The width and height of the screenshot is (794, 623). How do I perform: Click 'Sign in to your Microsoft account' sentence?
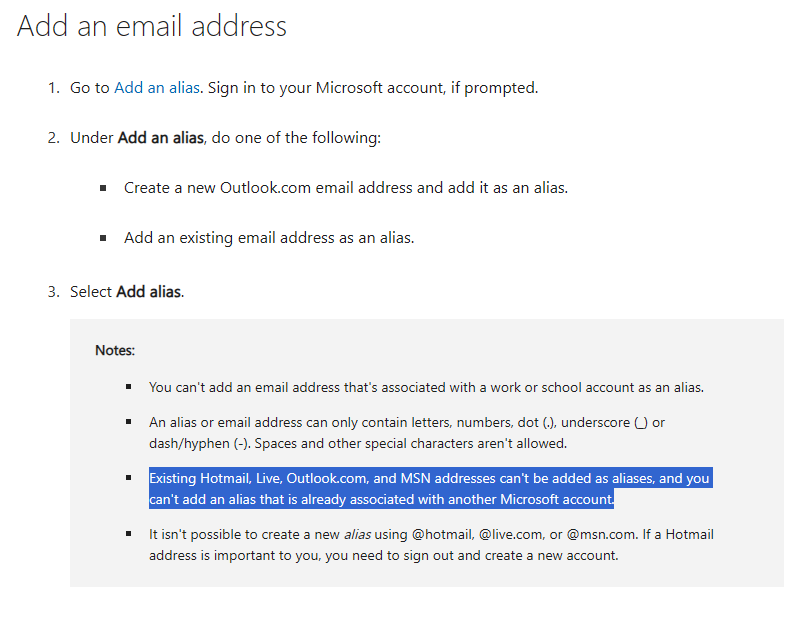click(373, 88)
